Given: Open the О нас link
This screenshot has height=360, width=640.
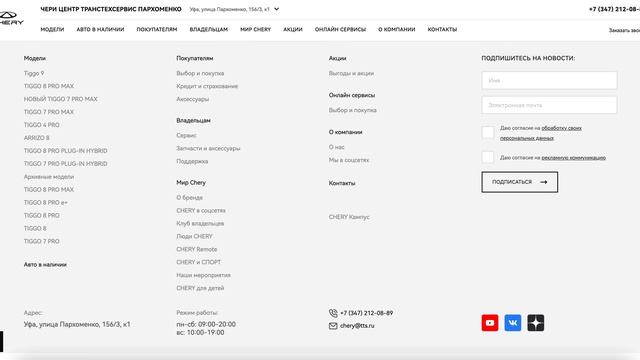Looking at the screenshot, I should 337,147.
